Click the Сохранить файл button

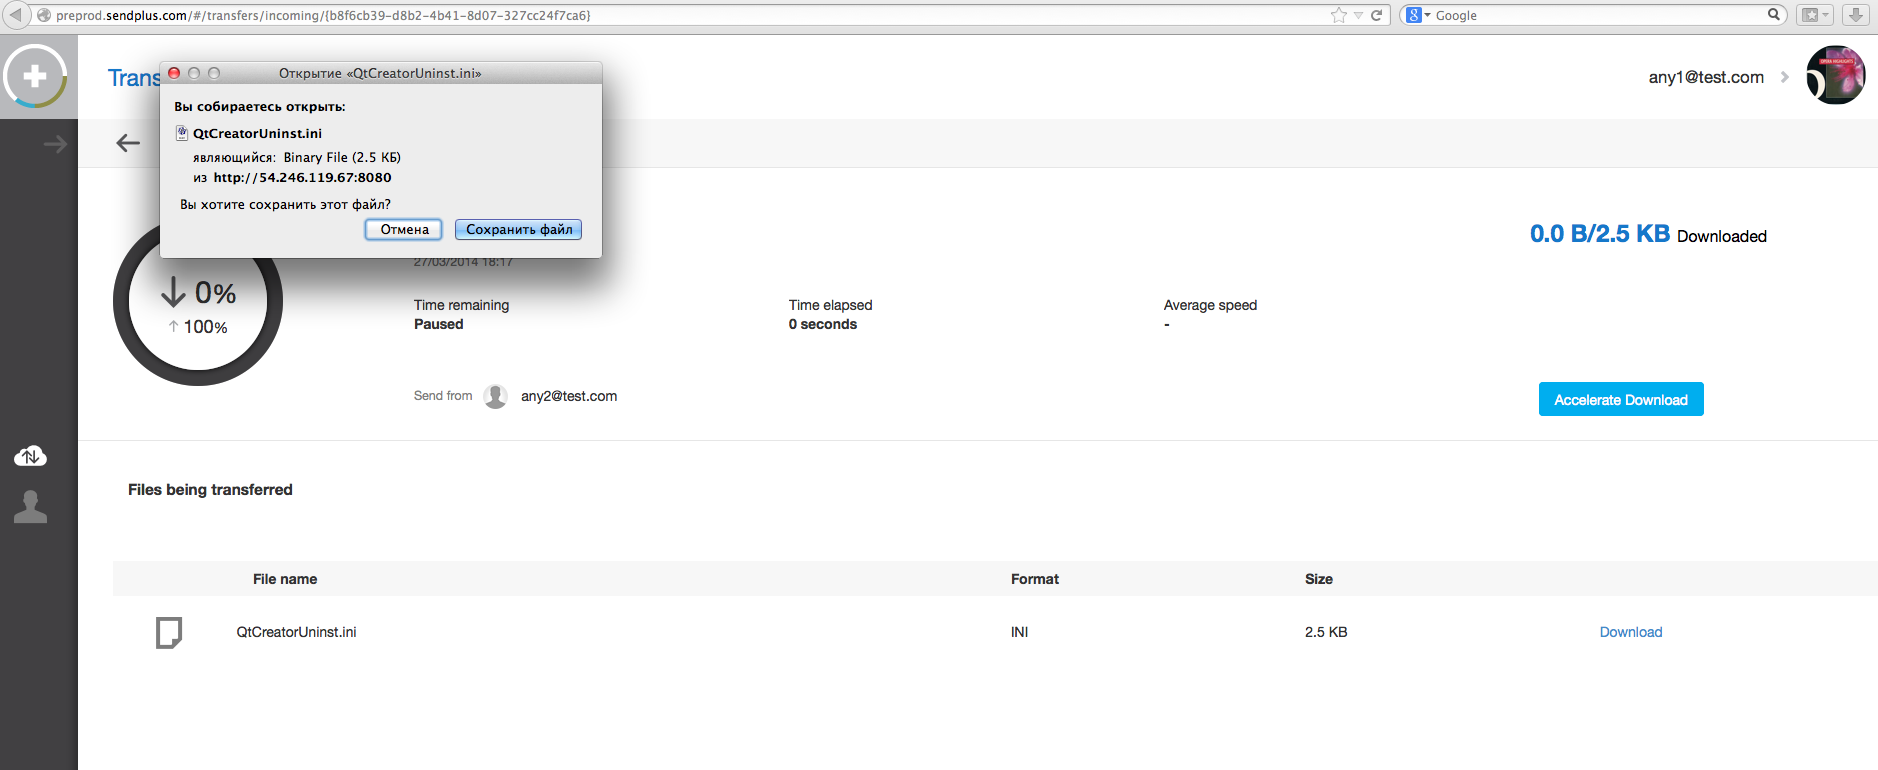[x=519, y=229]
